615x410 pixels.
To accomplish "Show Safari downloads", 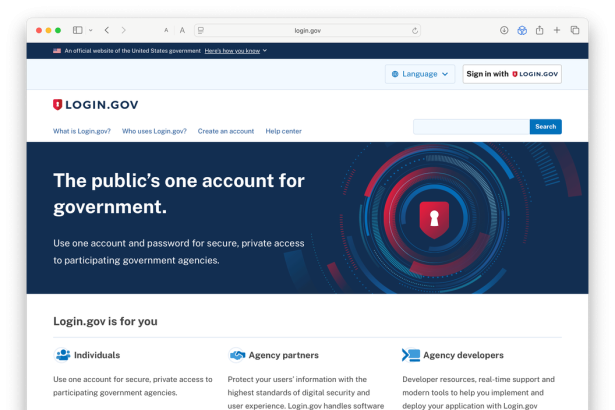I will (x=504, y=30).
